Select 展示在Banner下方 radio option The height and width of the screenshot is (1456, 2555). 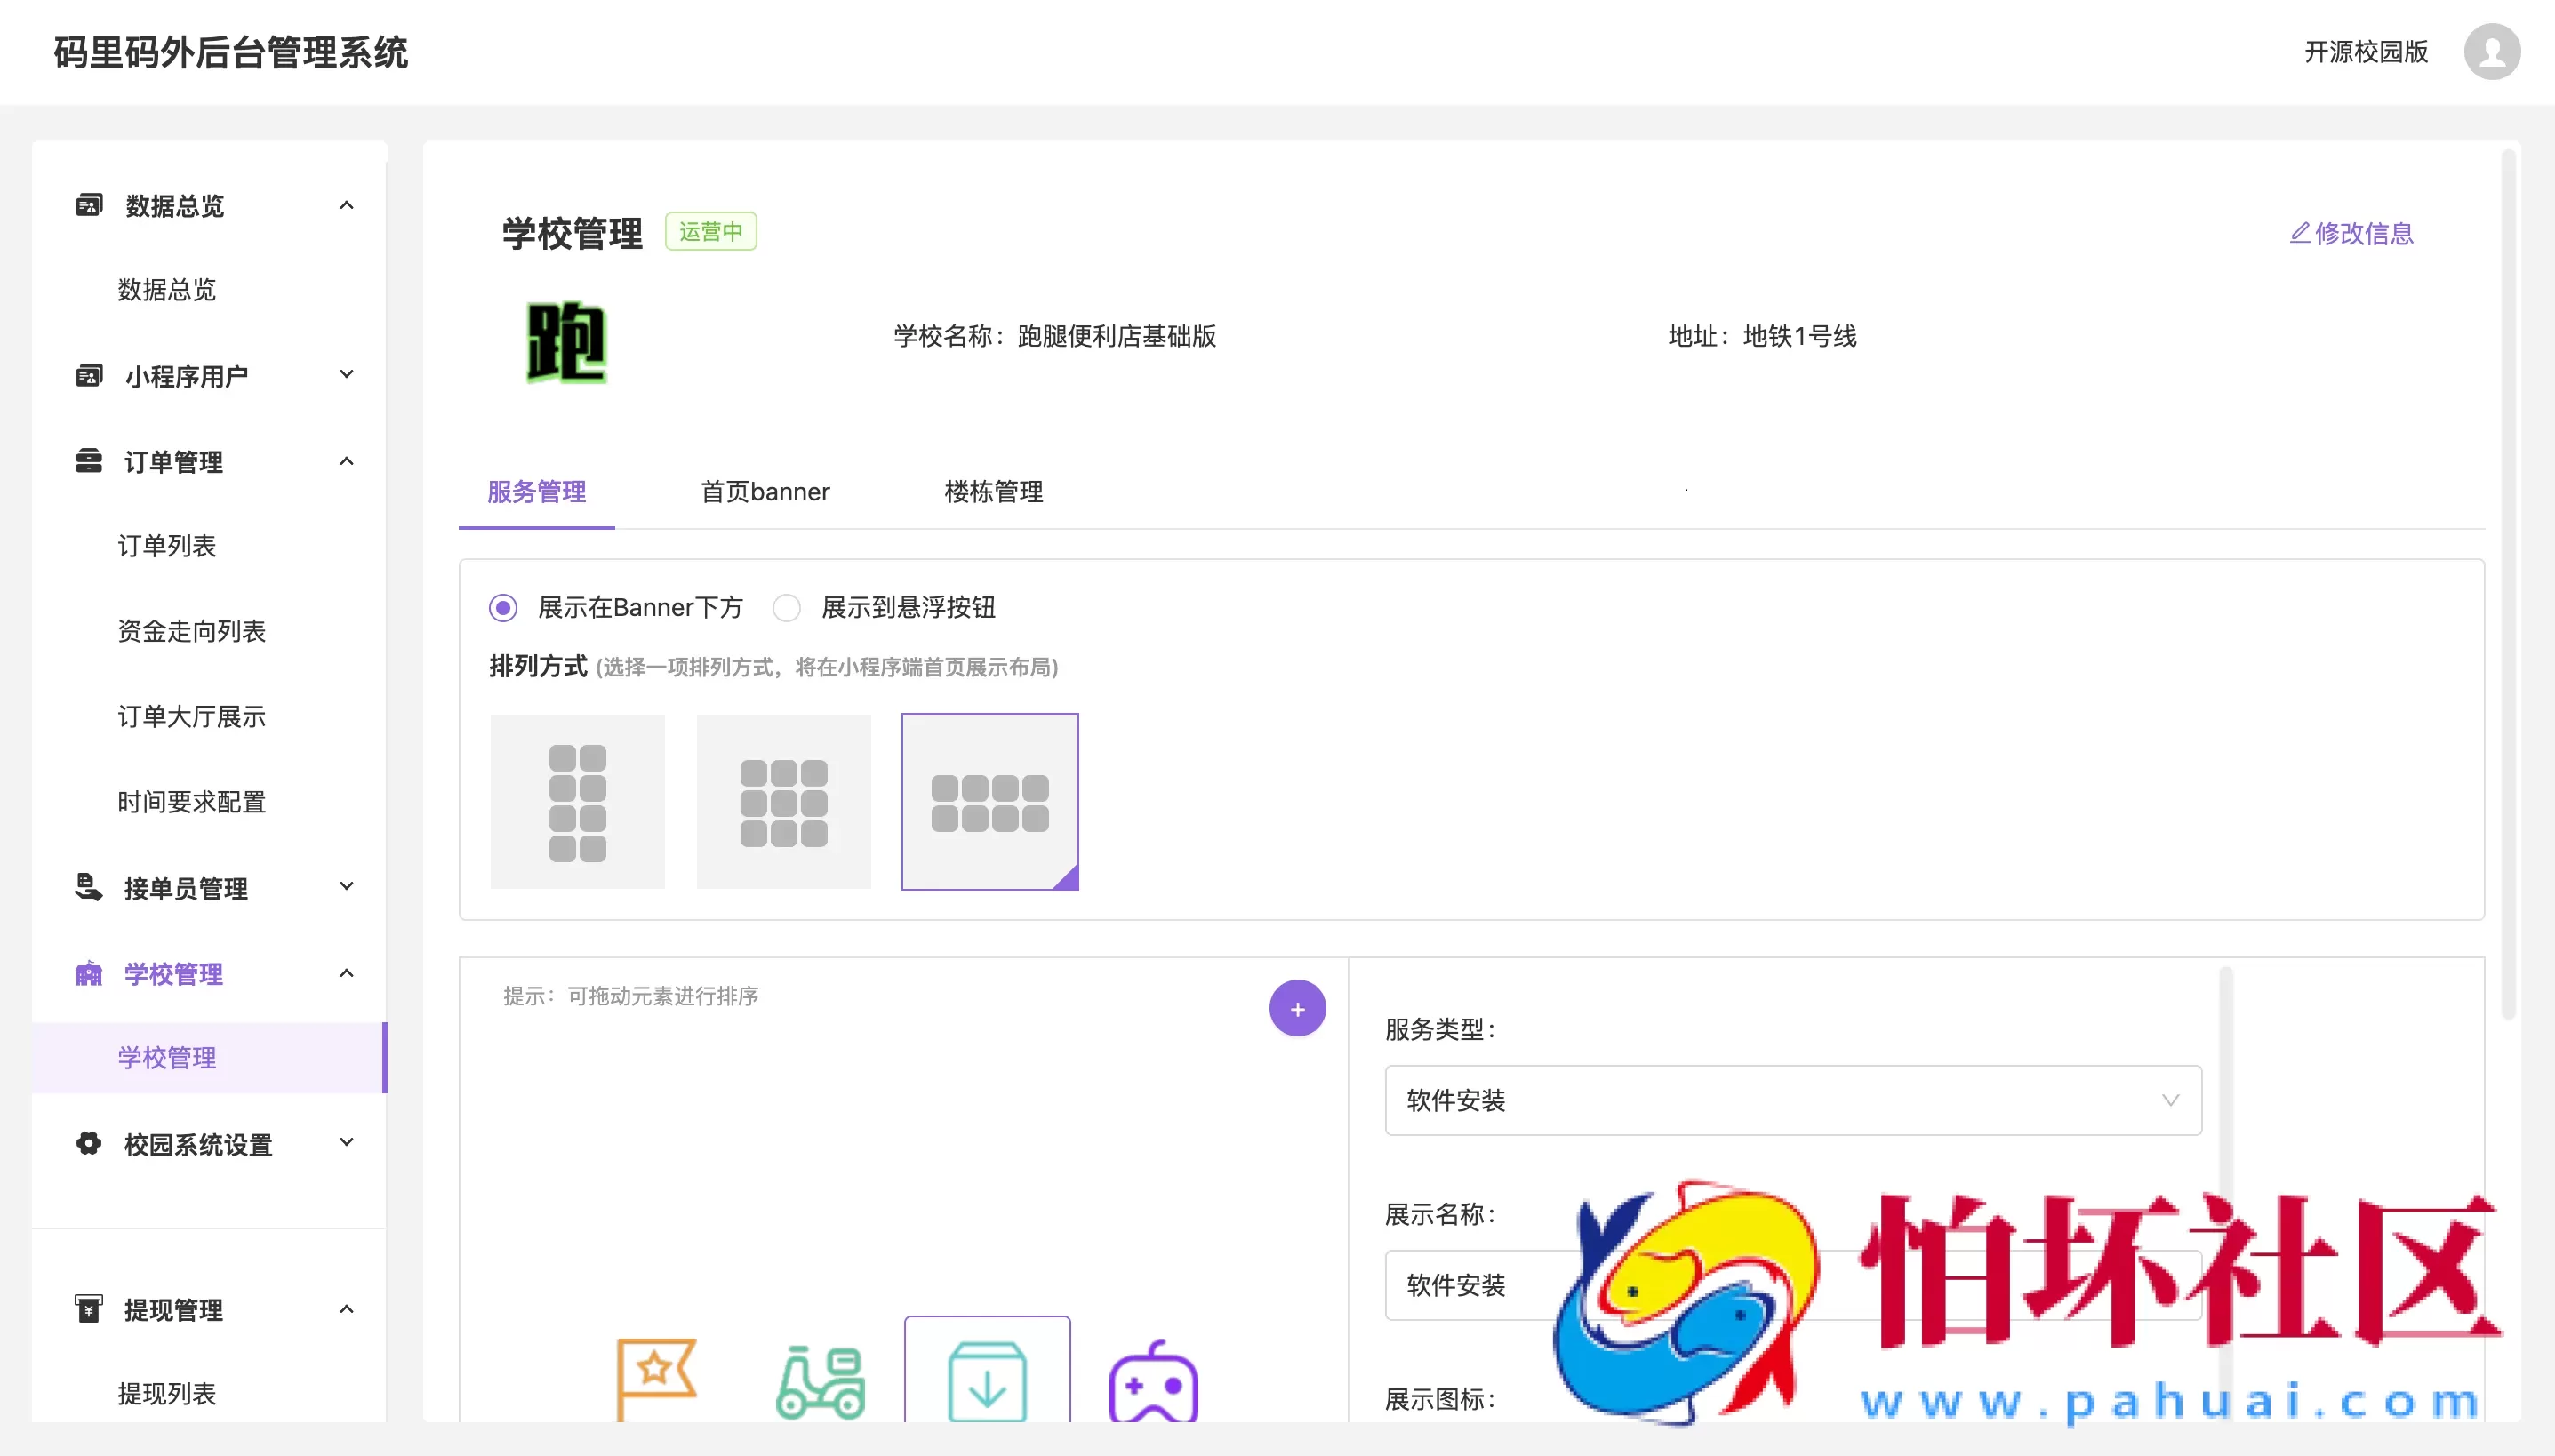click(x=503, y=607)
